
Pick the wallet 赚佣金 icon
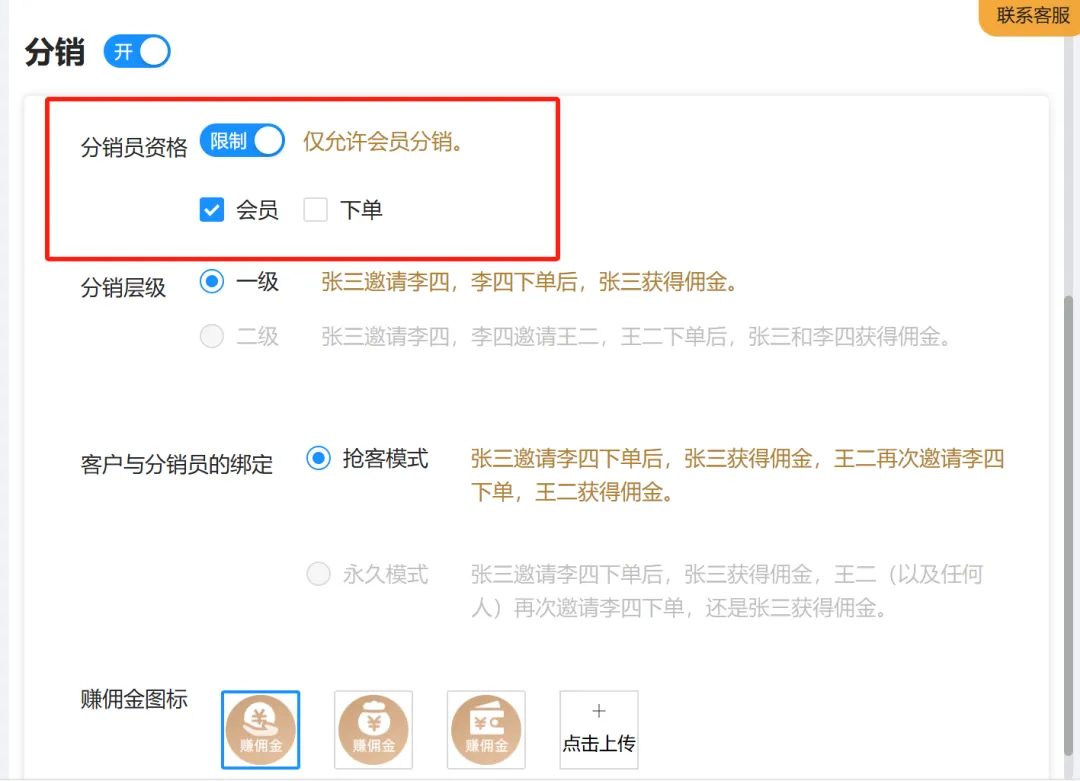[486, 729]
